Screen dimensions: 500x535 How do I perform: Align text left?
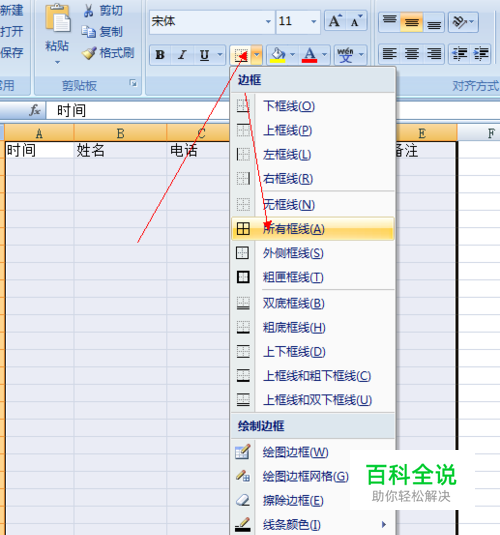pos(389,54)
